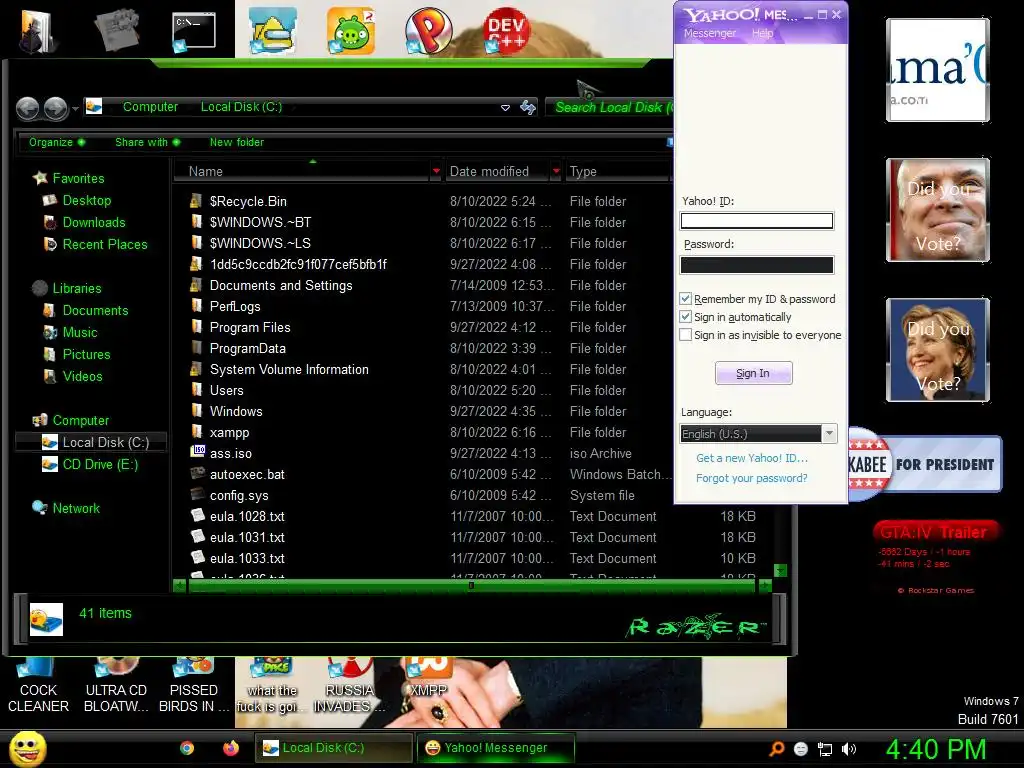Screen dimensions: 1024x768
Task: Open the recent pages dropdown beside Forward
Action: [x=75, y=108]
